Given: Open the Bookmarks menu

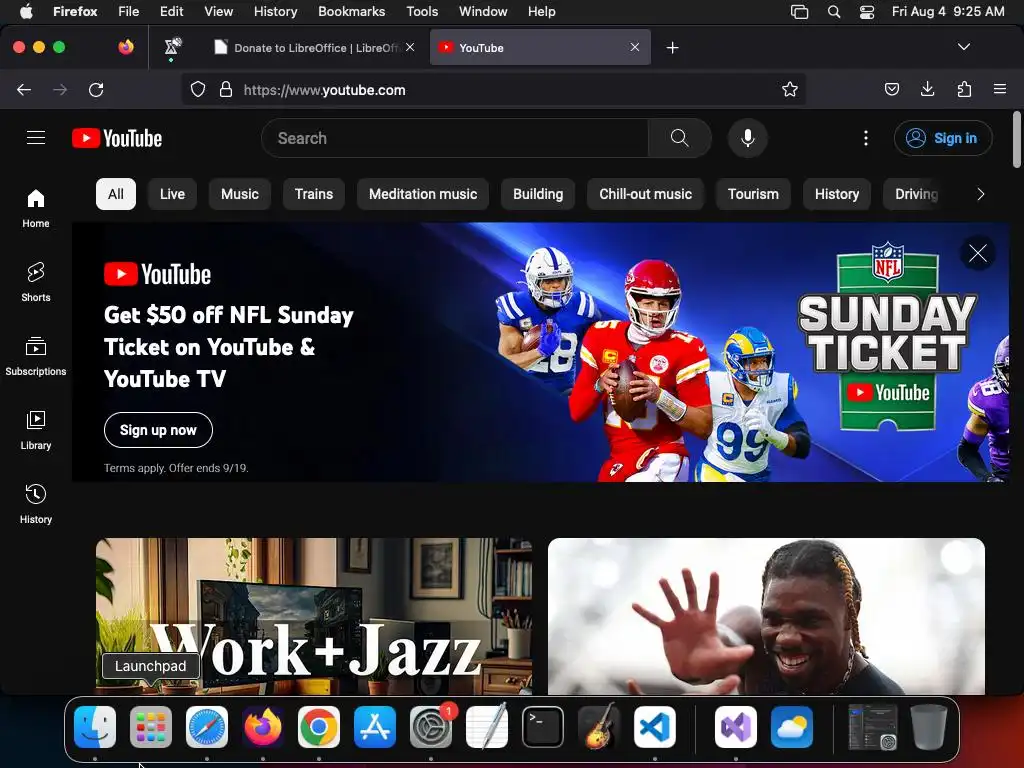Looking at the screenshot, I should coord(351,11).
